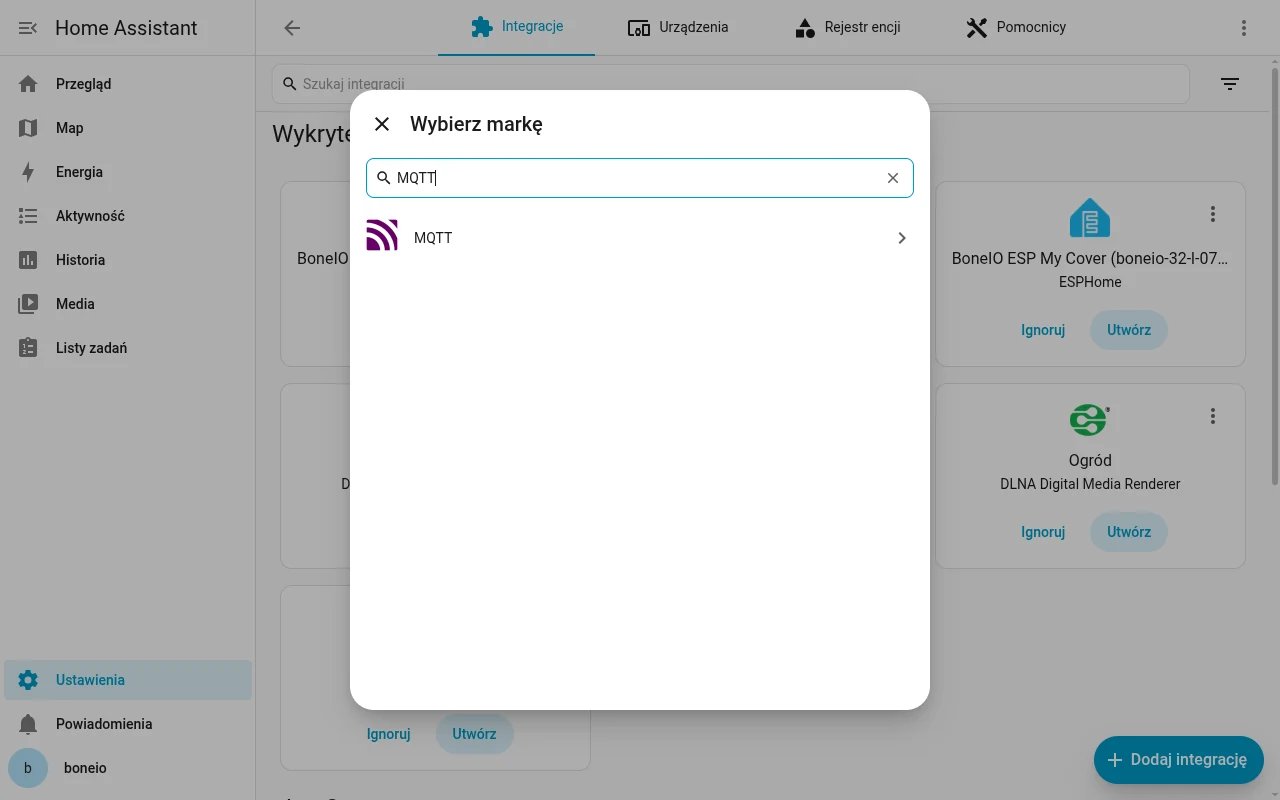Ignore the BoneIO ESP My Cover integration
Screen dimensions: 1280x800
(1043, 330)
